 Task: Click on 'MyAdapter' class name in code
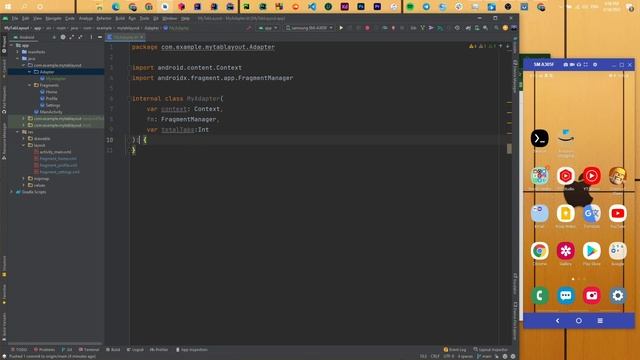pyautogui.click(x=203, y=98)
